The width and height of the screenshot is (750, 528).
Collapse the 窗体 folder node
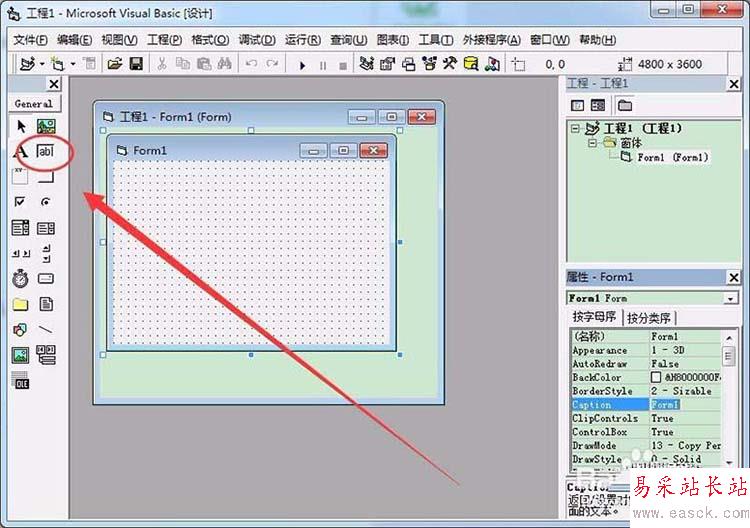(x=593, y=143)
